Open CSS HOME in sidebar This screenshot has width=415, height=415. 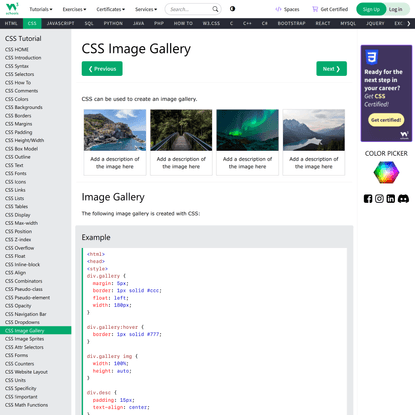pos(35,49)
